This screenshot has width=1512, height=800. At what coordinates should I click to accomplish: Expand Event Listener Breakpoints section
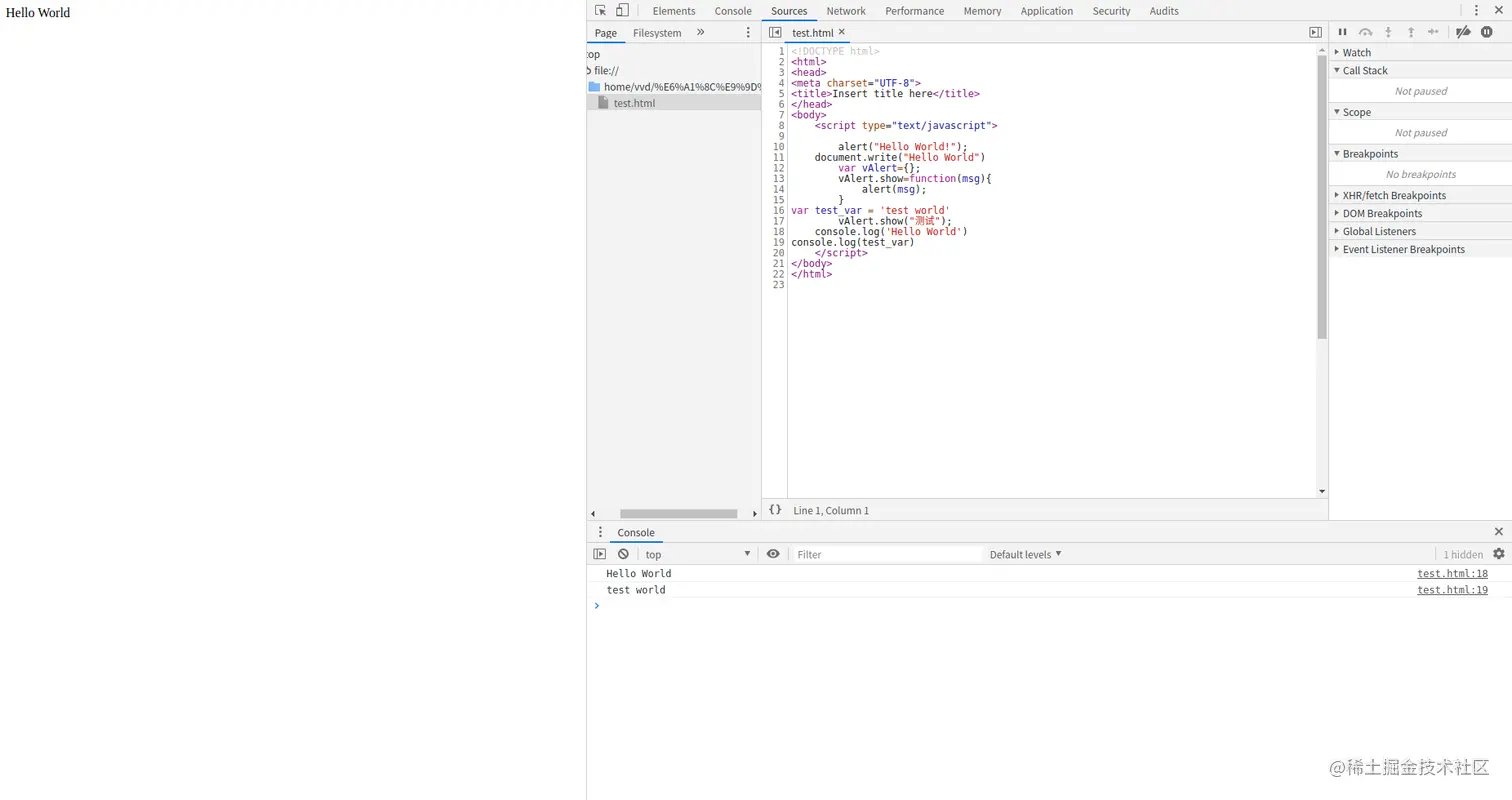coord(1420,249)
